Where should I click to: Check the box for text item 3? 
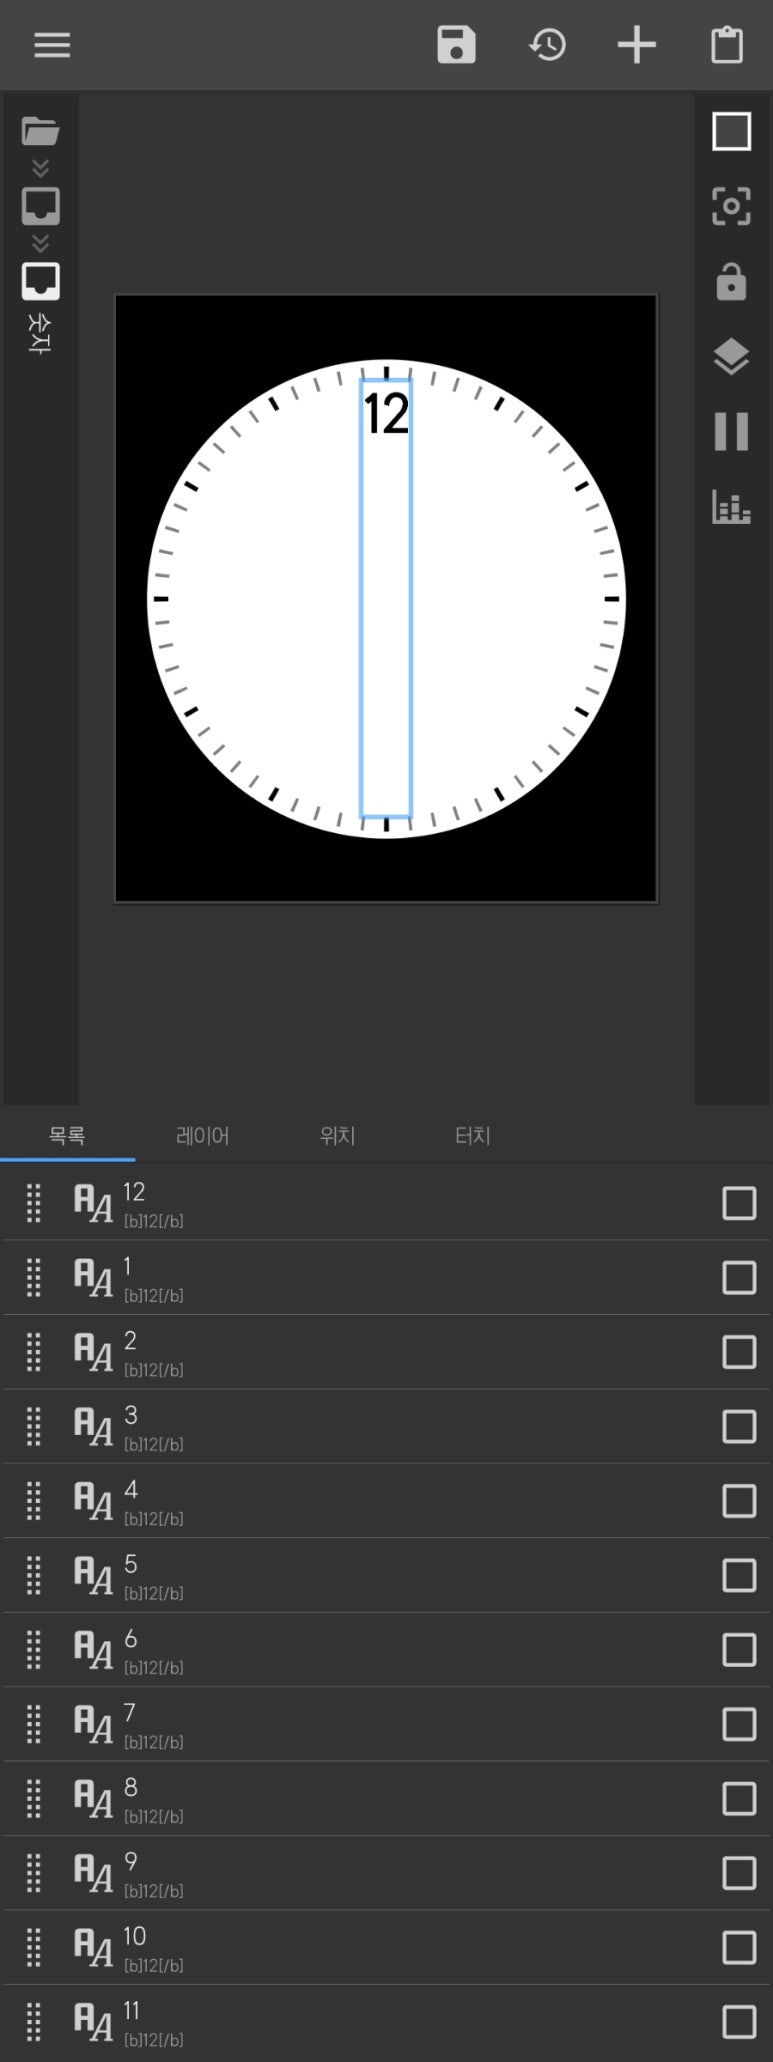(739, 1426)
